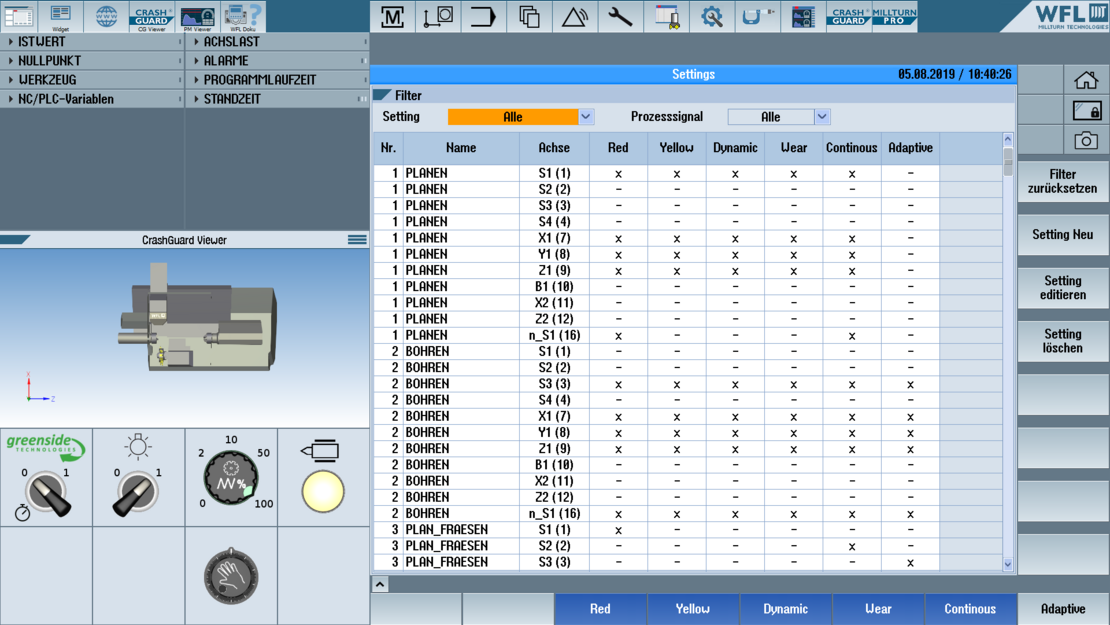Click the wrench tool icon
This screenshot has width=1110, height=625.
[620, 16]
